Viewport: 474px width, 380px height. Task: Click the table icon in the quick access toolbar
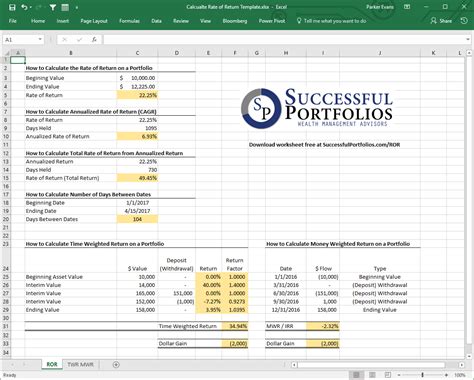coord(65,7)
